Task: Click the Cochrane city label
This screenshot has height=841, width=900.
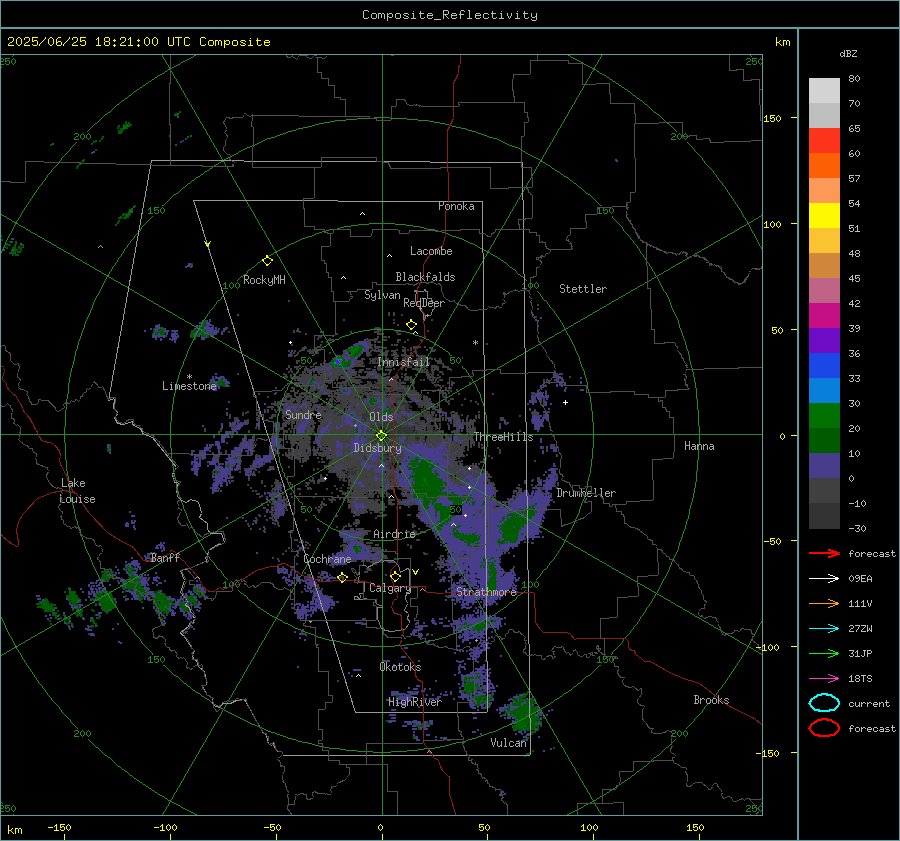Action: [x=327, y=559]
